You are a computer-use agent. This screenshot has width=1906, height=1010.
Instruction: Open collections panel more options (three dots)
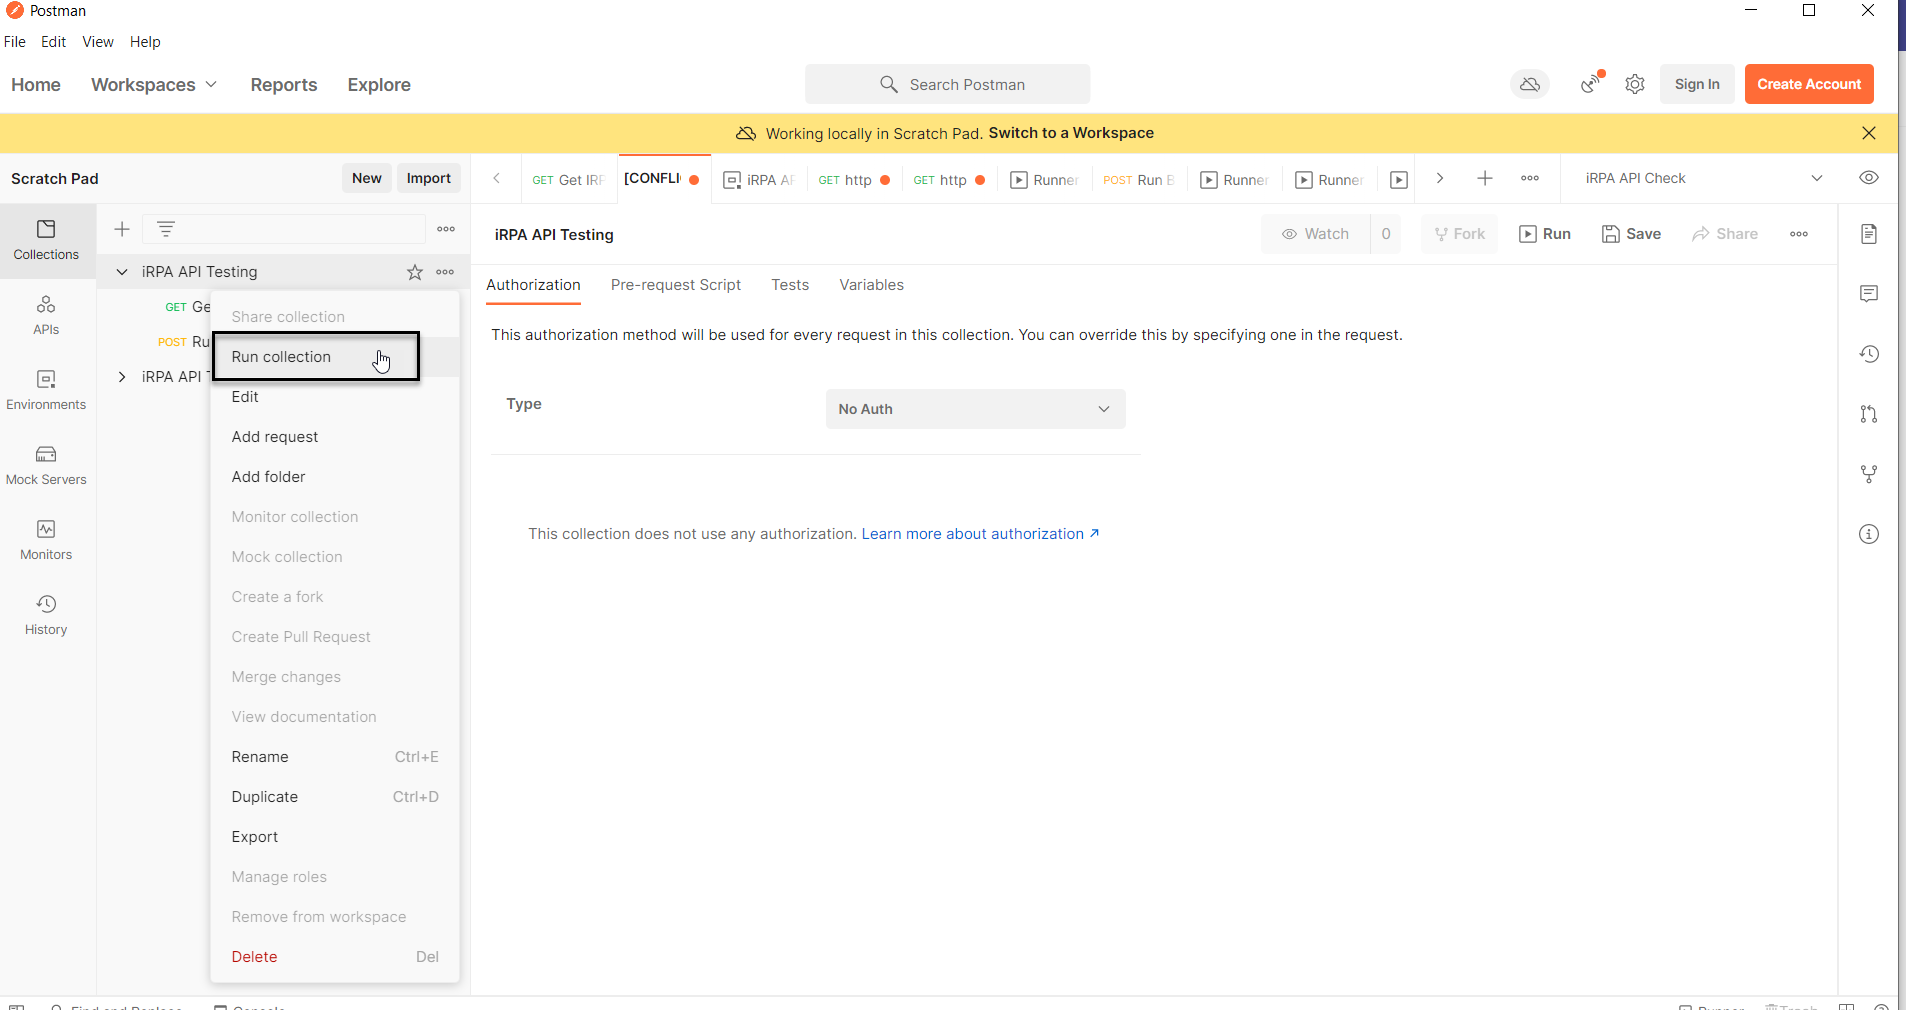[x=446, y=229]
